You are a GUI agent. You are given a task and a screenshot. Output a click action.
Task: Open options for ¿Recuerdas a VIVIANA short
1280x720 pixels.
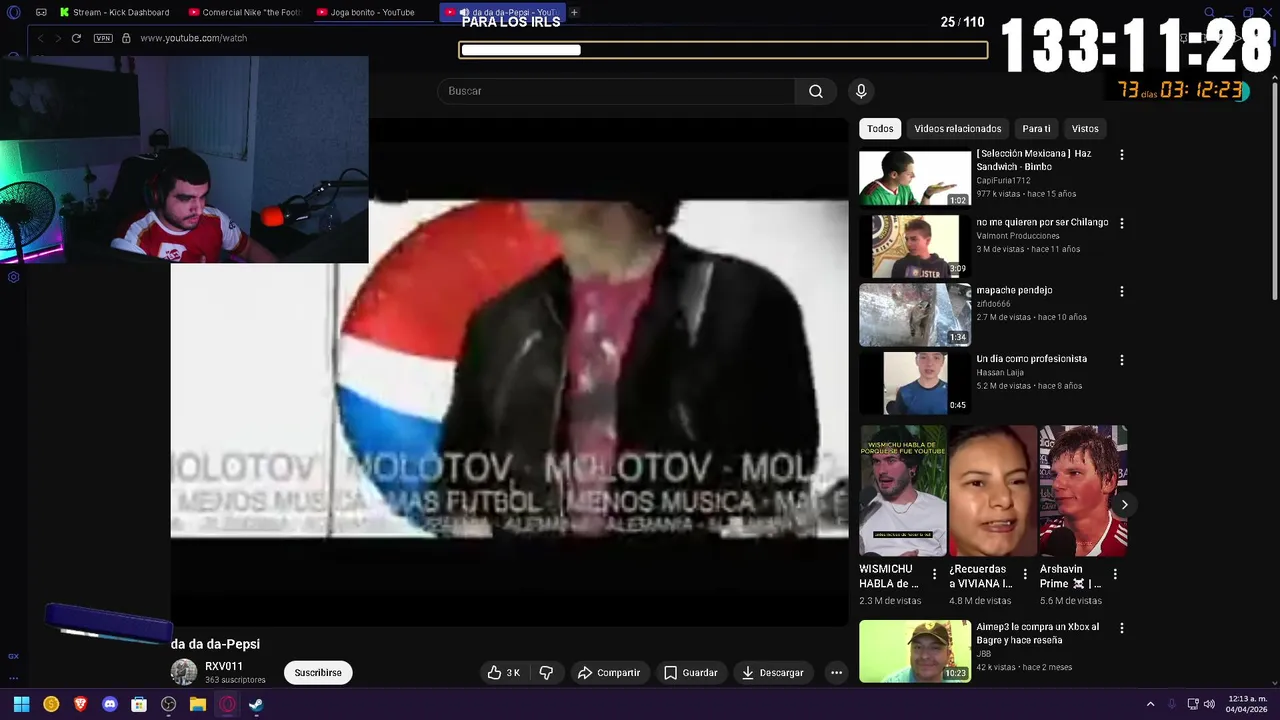pyautogui.click(x=1025, y=574)
